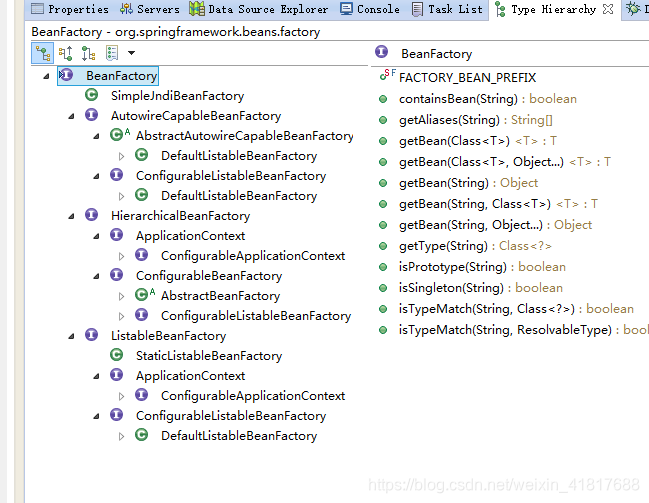The width and height of the screenshot is (649, 503).
Task: Select isSingleton(String) : boolean method
Action: [x=481, y=288]
